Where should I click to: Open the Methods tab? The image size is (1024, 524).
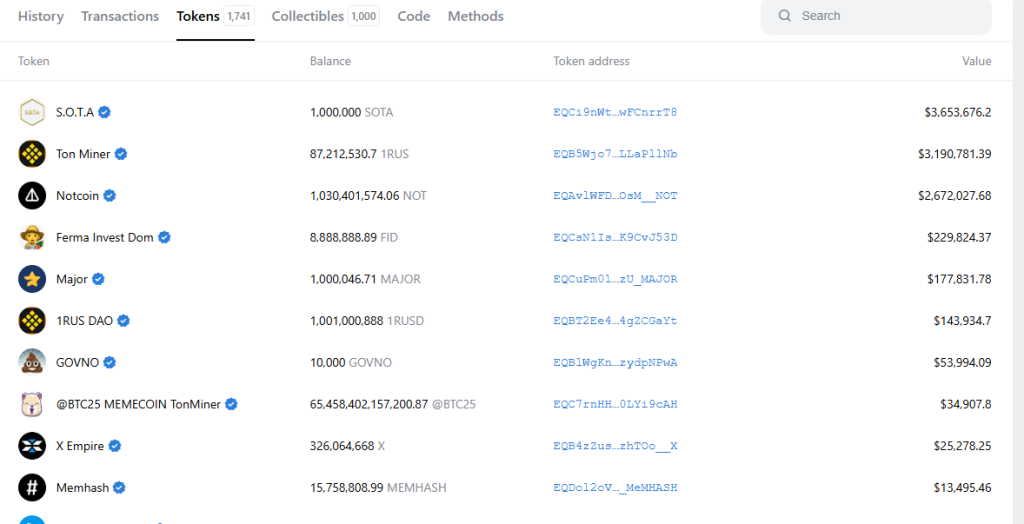[475, 16]
